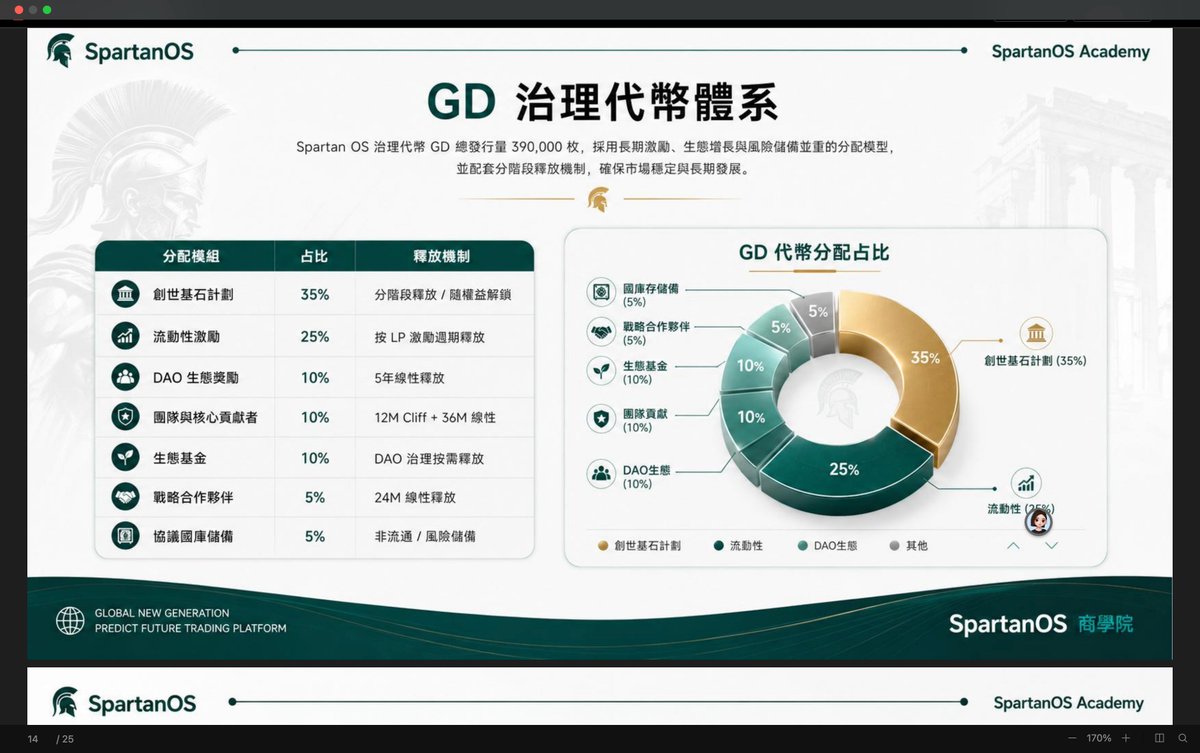Click the macOS green fullscreen window button
The width and height of the screenshot is (1200, 753).
[x=47, y=9]
